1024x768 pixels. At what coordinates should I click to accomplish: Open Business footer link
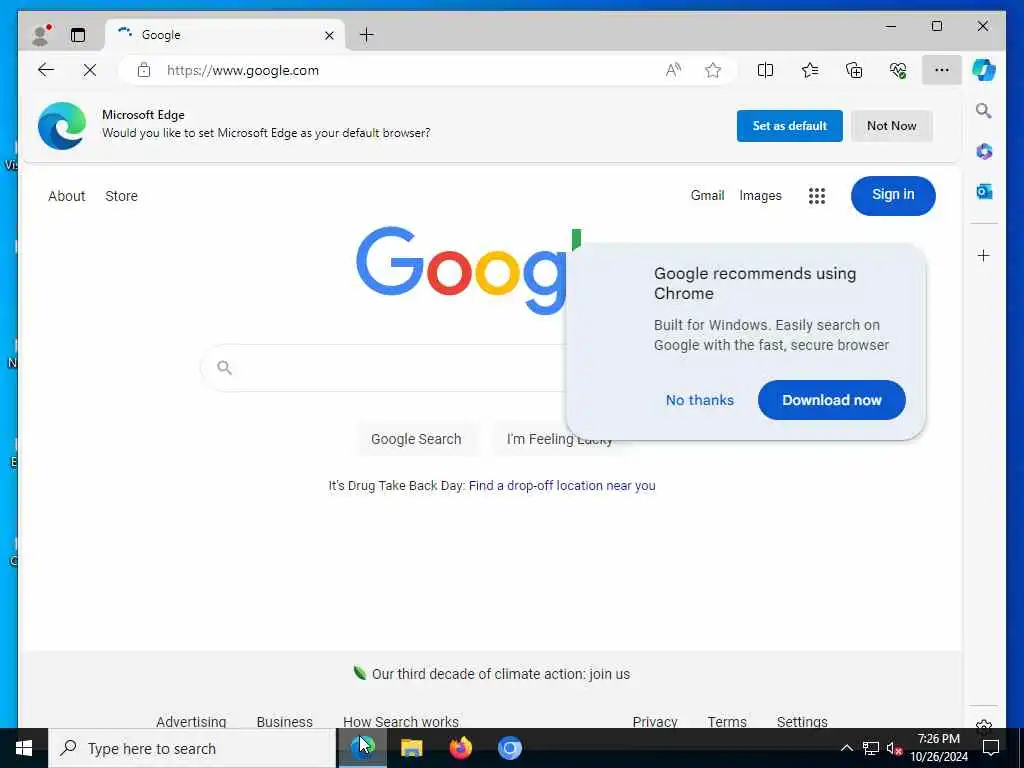click(x=284, y=722)
